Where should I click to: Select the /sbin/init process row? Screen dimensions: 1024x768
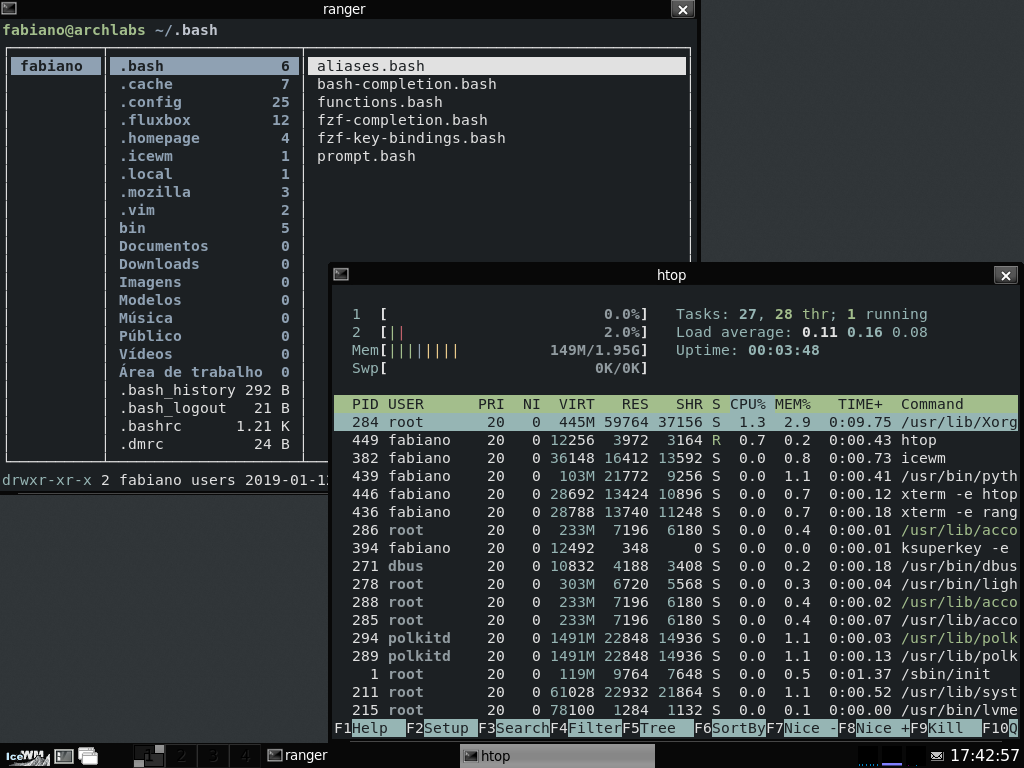[x=675, y=675]
